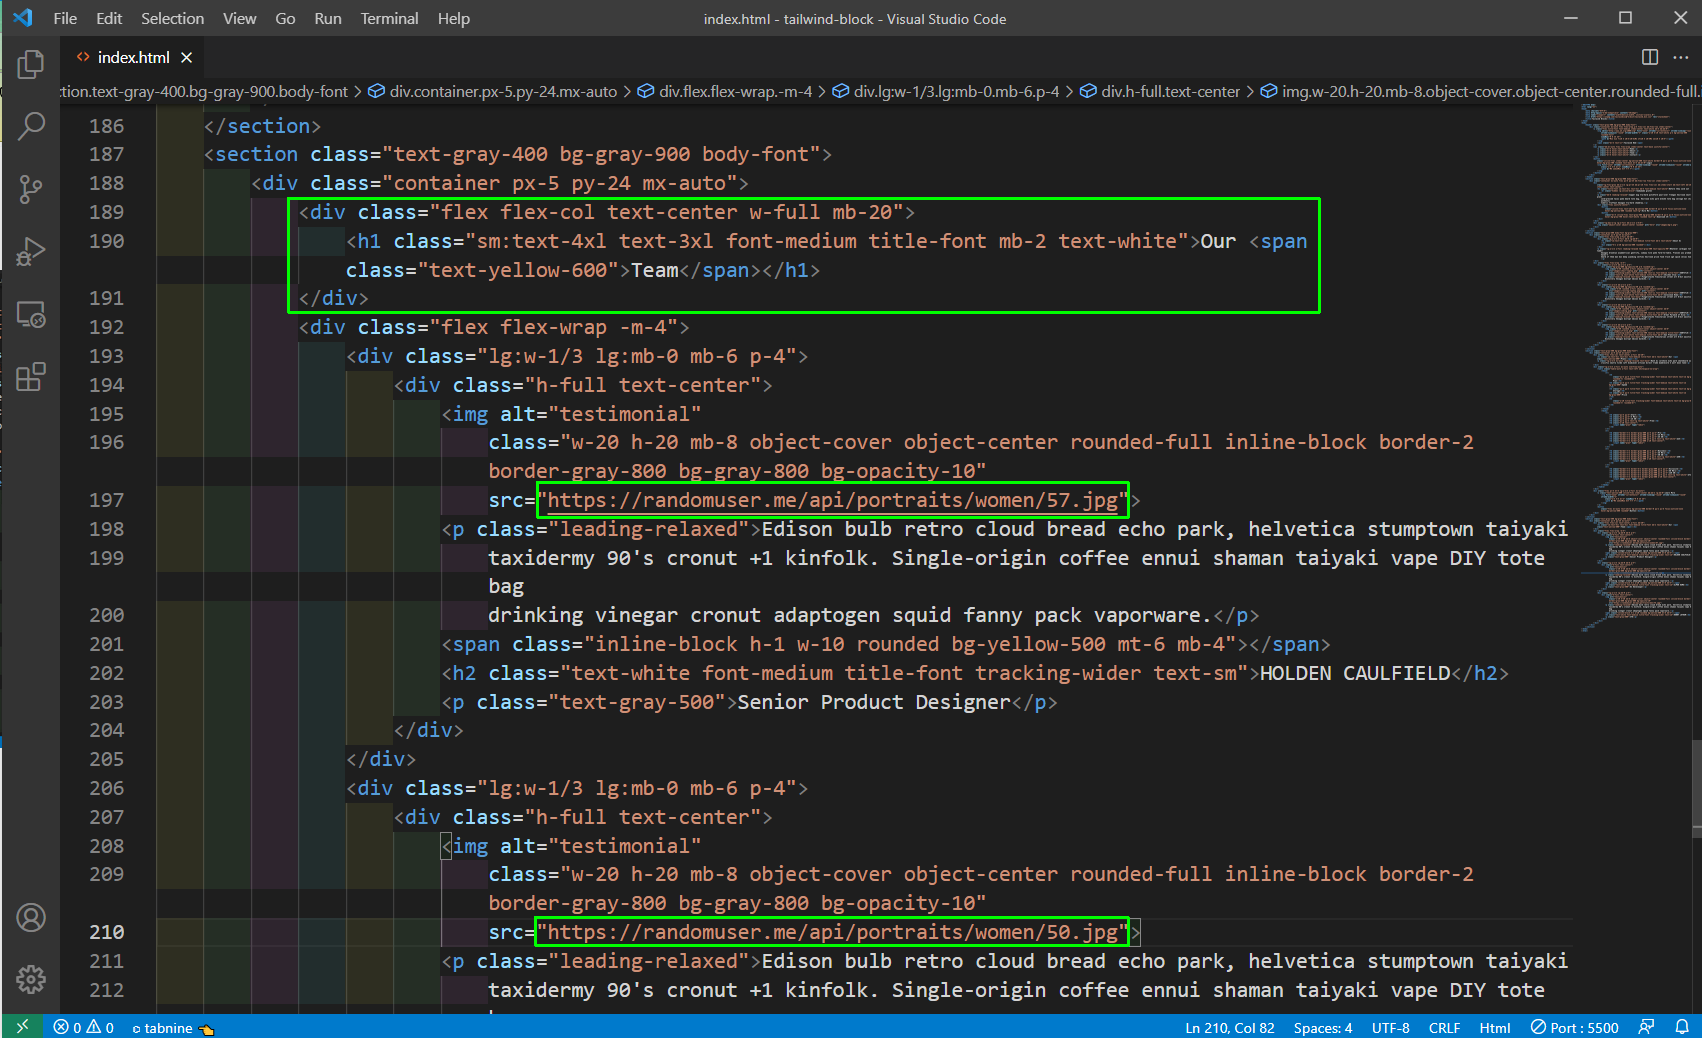Image resolution: width=1702 pixels, height=1038 pixels.
Task: Open the Extensions marketplace view
Action: 31,377
